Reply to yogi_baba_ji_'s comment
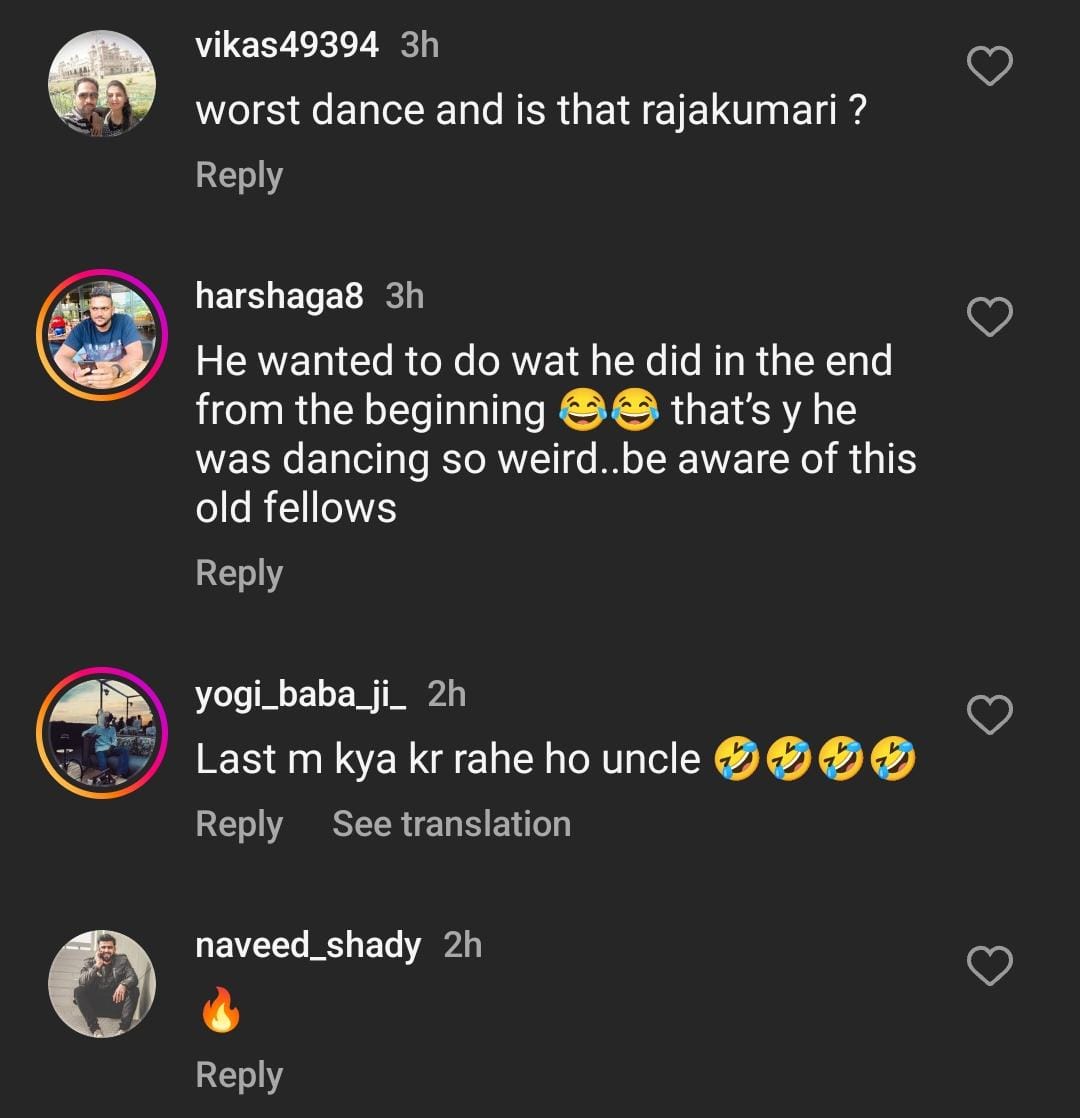 click(239, 824)
